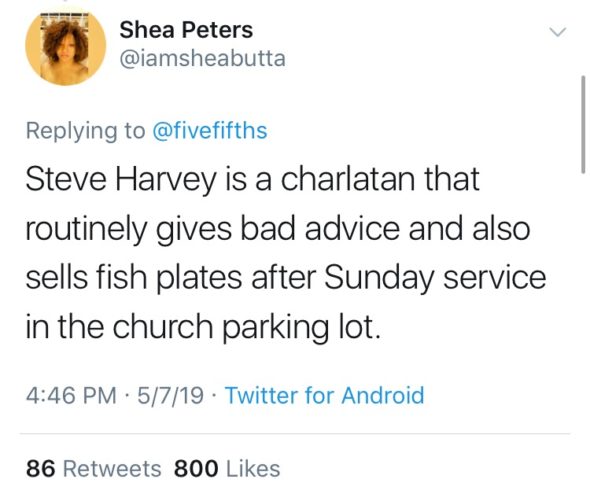Click the 'in the church parking lot' line
The width and height of the screenshot is (590, 490).
pos(203,327)
